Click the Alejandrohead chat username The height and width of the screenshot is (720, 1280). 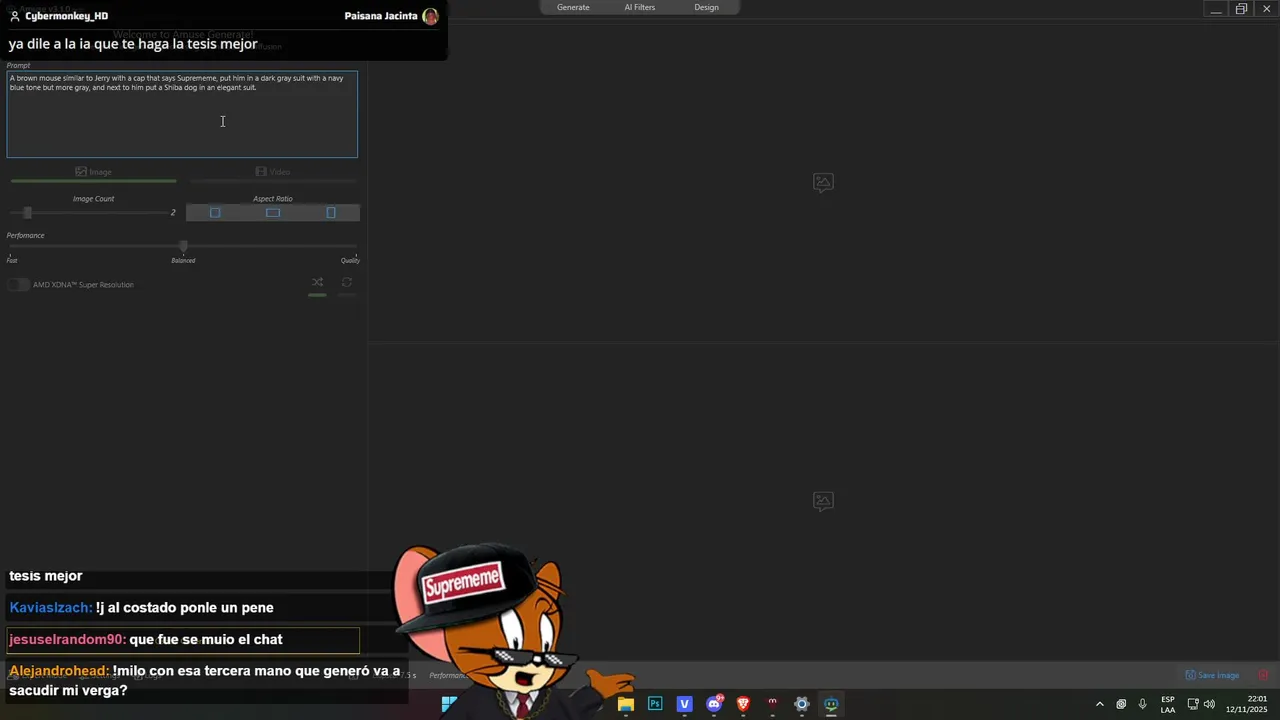click(59, 671)
